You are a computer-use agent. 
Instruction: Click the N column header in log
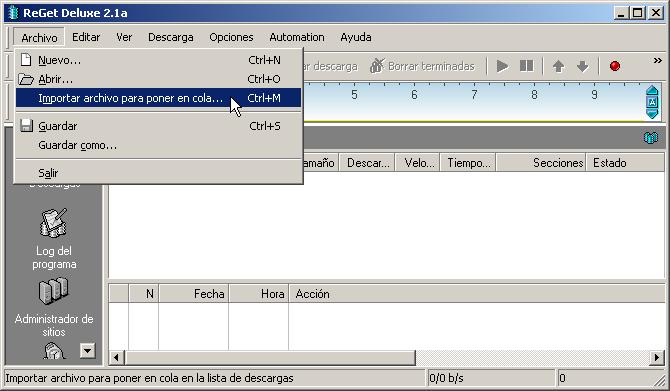click(x=144, y=294)
